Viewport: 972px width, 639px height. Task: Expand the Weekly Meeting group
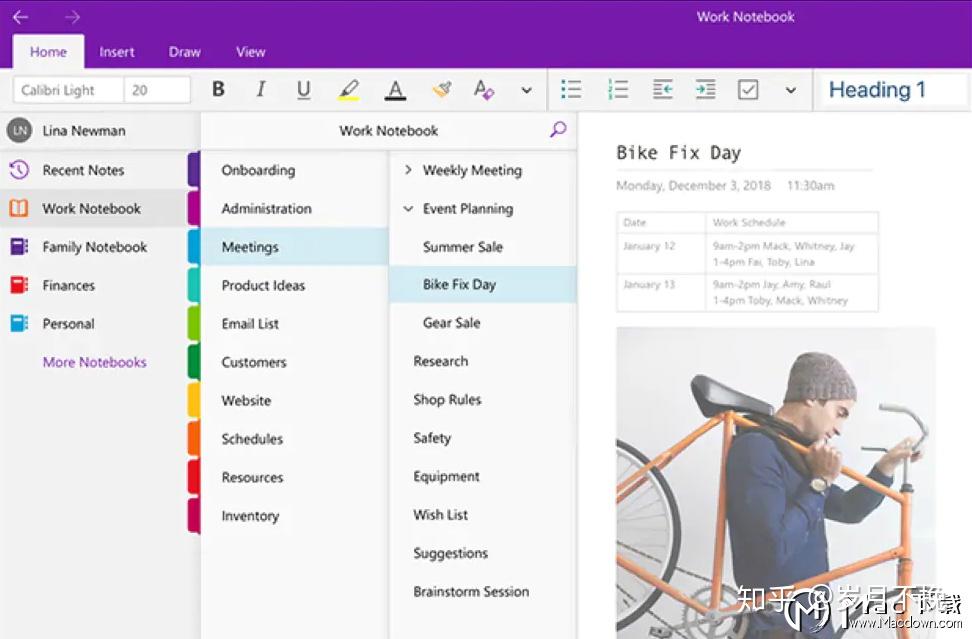[x=407, y=170]
